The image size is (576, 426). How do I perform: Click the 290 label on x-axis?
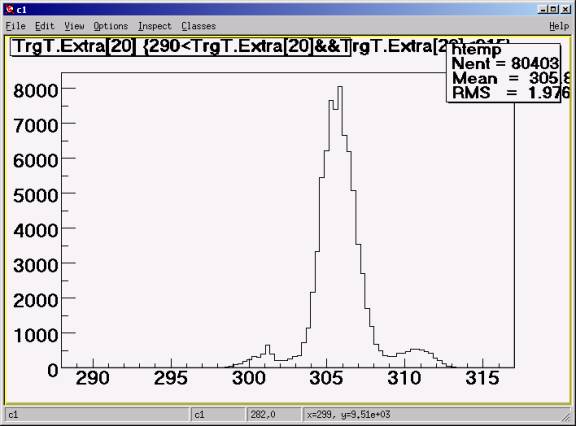click(93, 378)
